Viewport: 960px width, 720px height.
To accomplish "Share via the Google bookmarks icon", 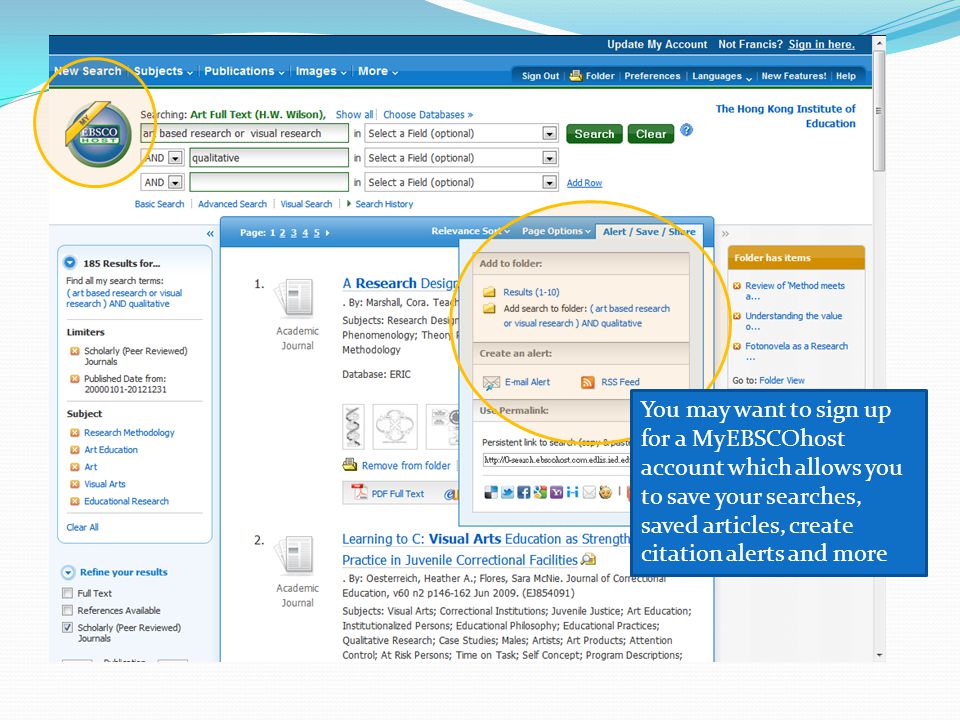I will coord(539,492).
